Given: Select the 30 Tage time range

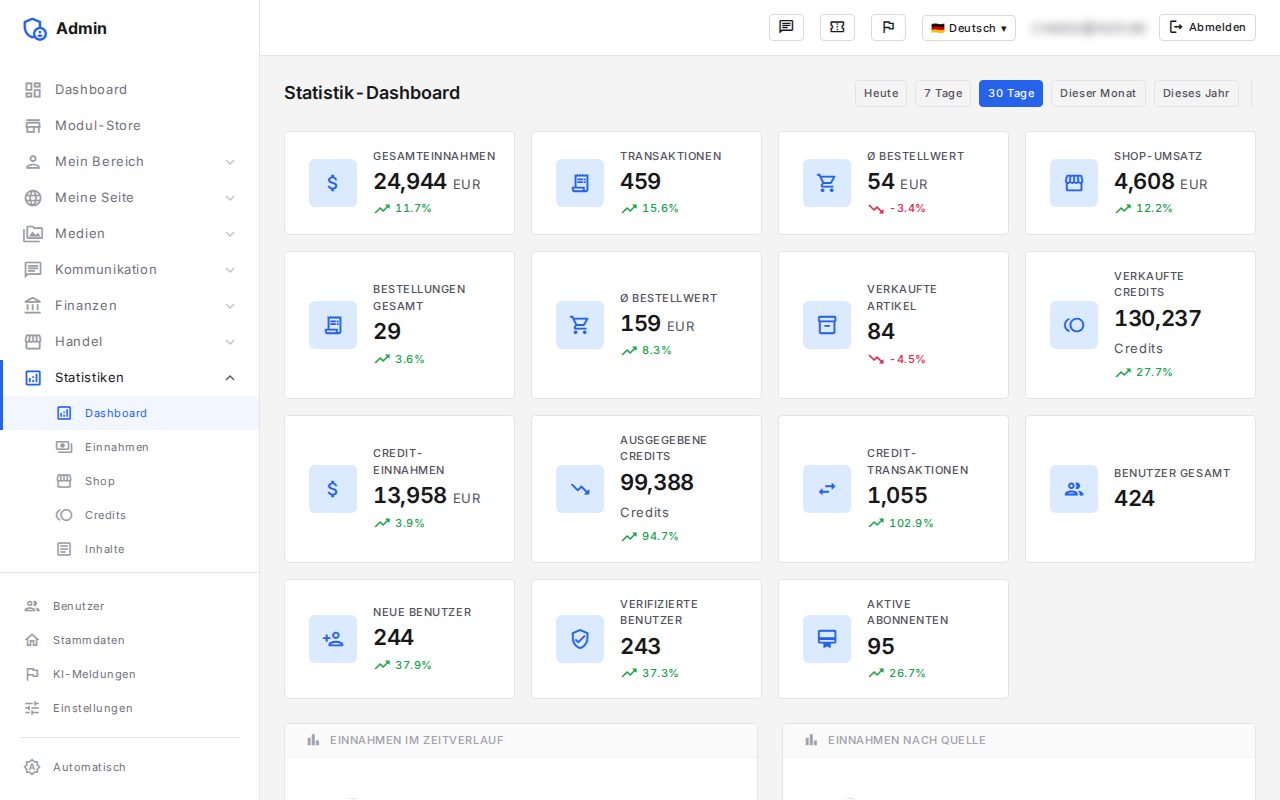Looking at the screenshot, I should pos(1011,93).
